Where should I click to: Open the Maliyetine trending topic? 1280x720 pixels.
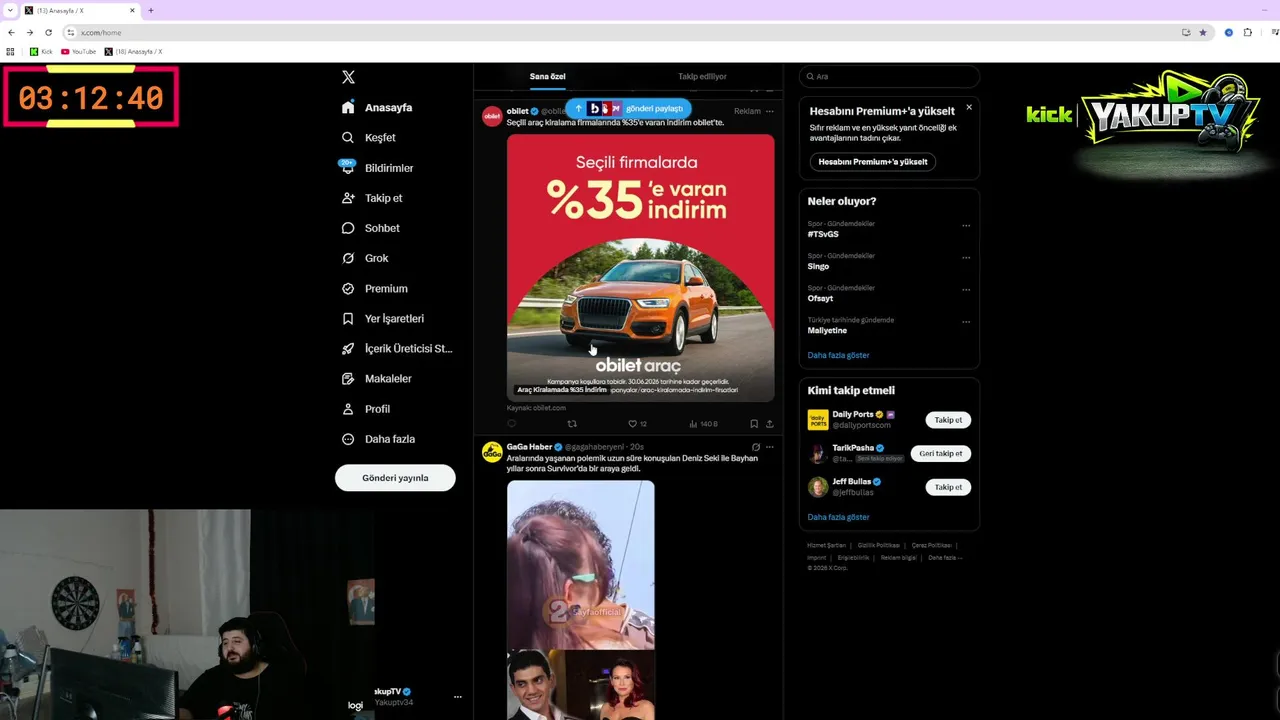(x=827, y=330)
